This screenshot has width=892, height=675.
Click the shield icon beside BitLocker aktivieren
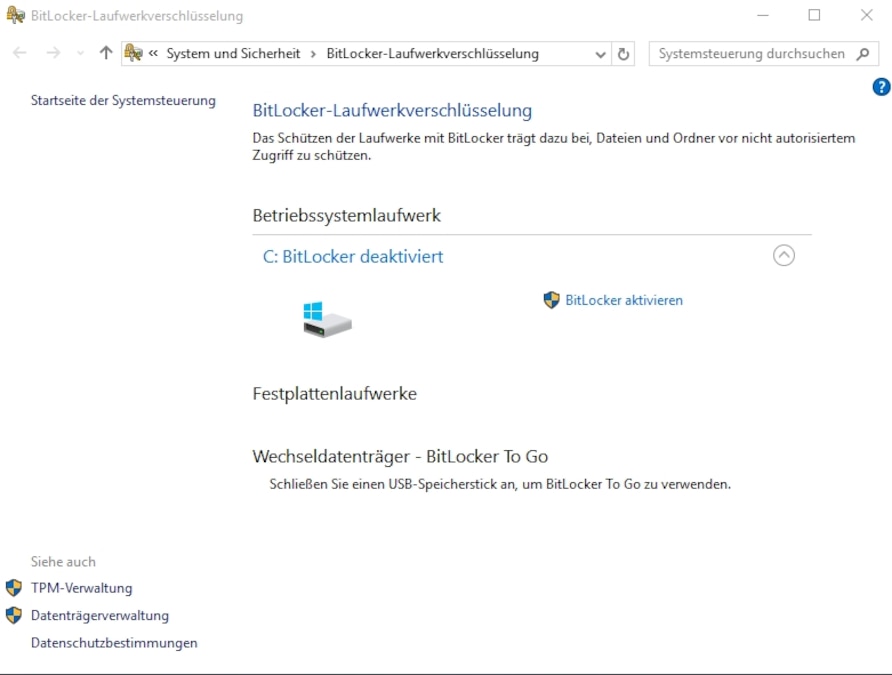point(551,300)
